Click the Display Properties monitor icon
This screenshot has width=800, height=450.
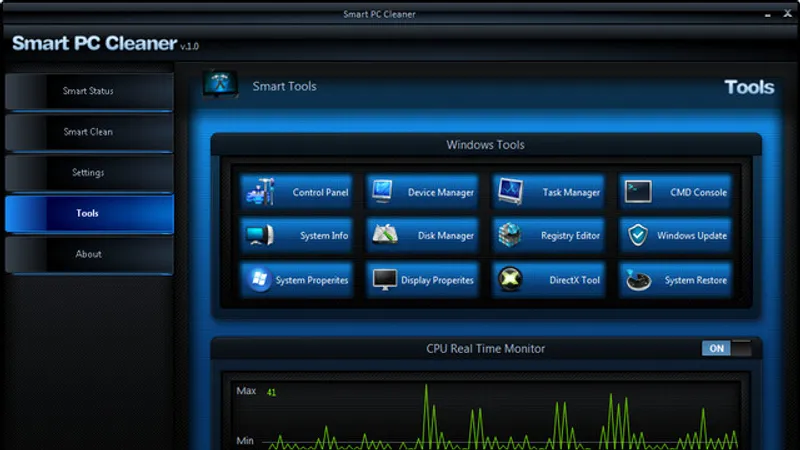click(385, 280)
